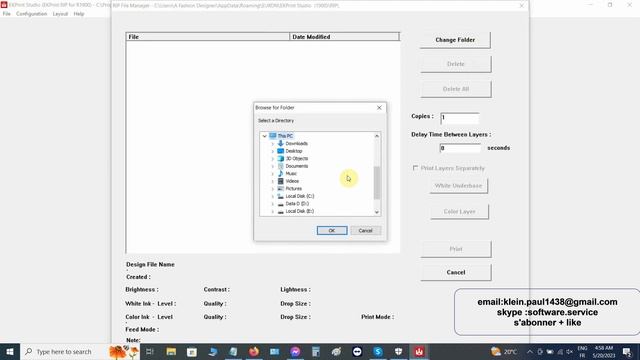Expand the Pictures folder node

(273, 189)
